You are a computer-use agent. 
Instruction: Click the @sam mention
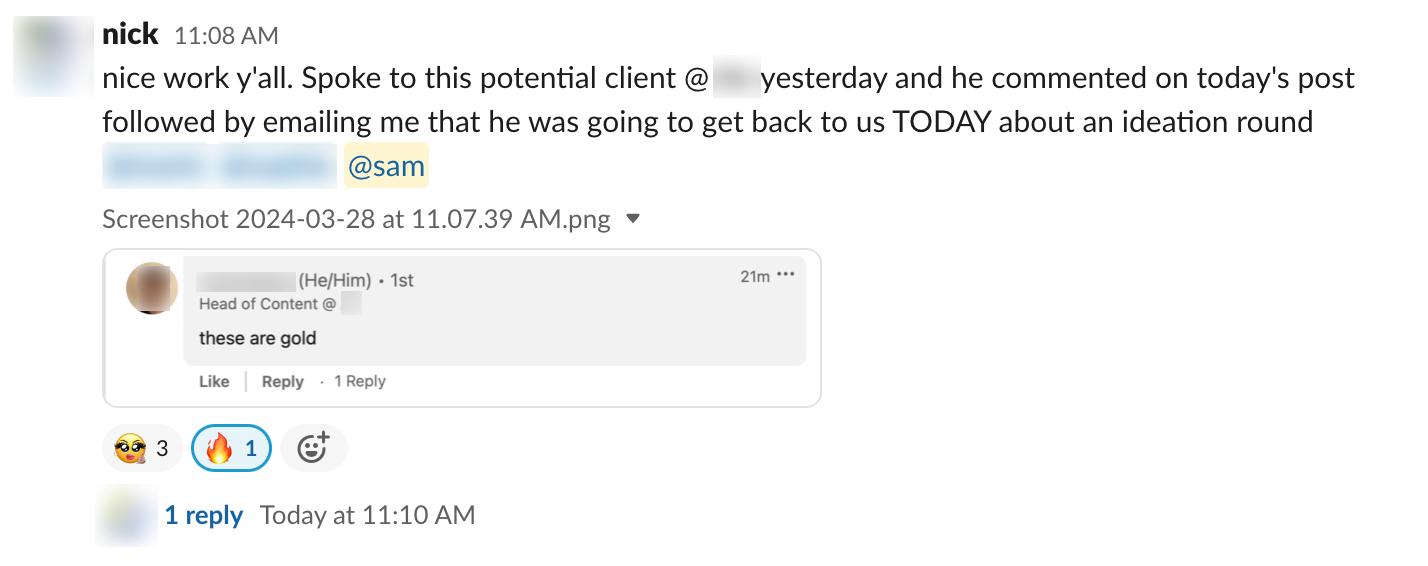point(386,166)
